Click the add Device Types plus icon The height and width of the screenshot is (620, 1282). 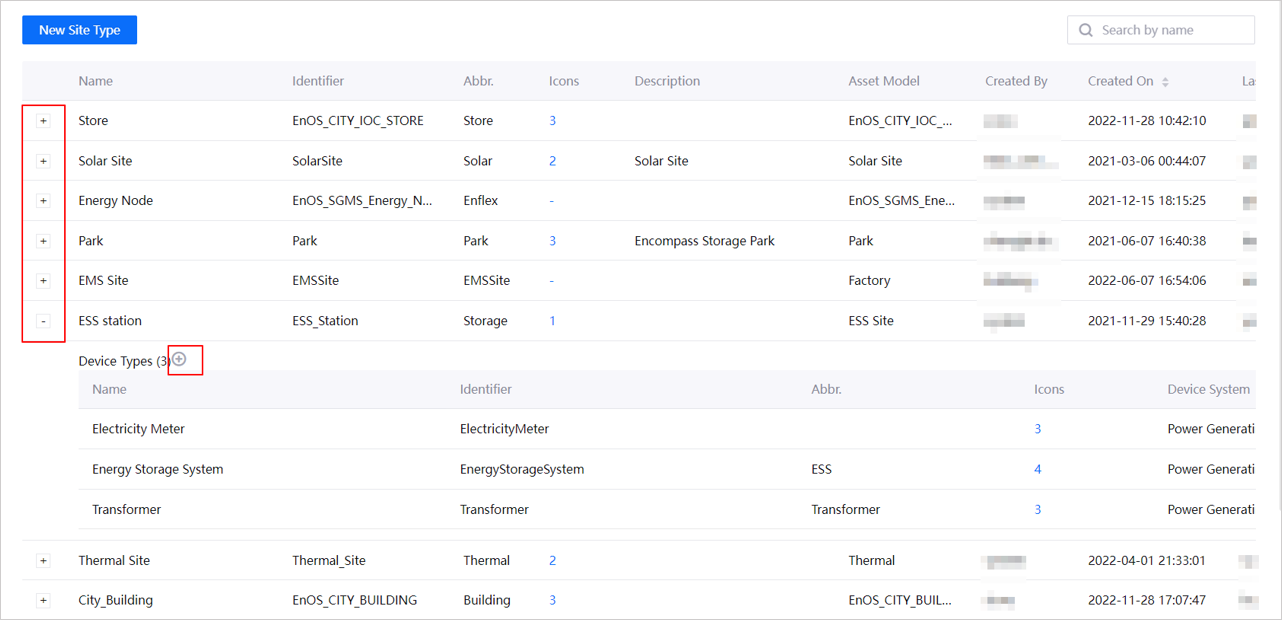pos(180,359)
